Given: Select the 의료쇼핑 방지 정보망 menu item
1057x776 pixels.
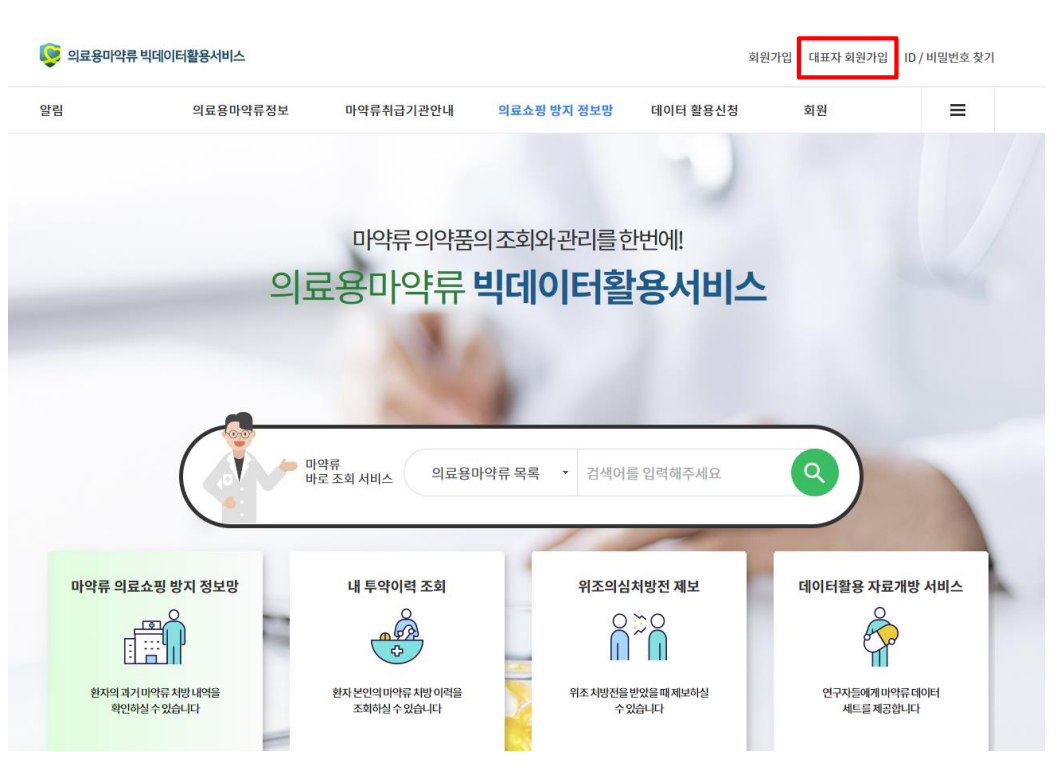Looking at the screenshot, I should [555, 110].
